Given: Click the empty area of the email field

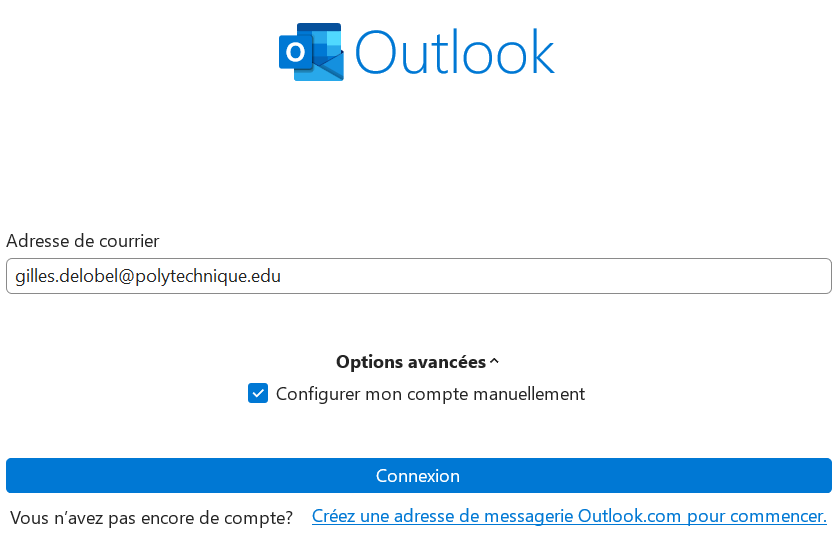Looking at the screenshot, I should [555, 276].
